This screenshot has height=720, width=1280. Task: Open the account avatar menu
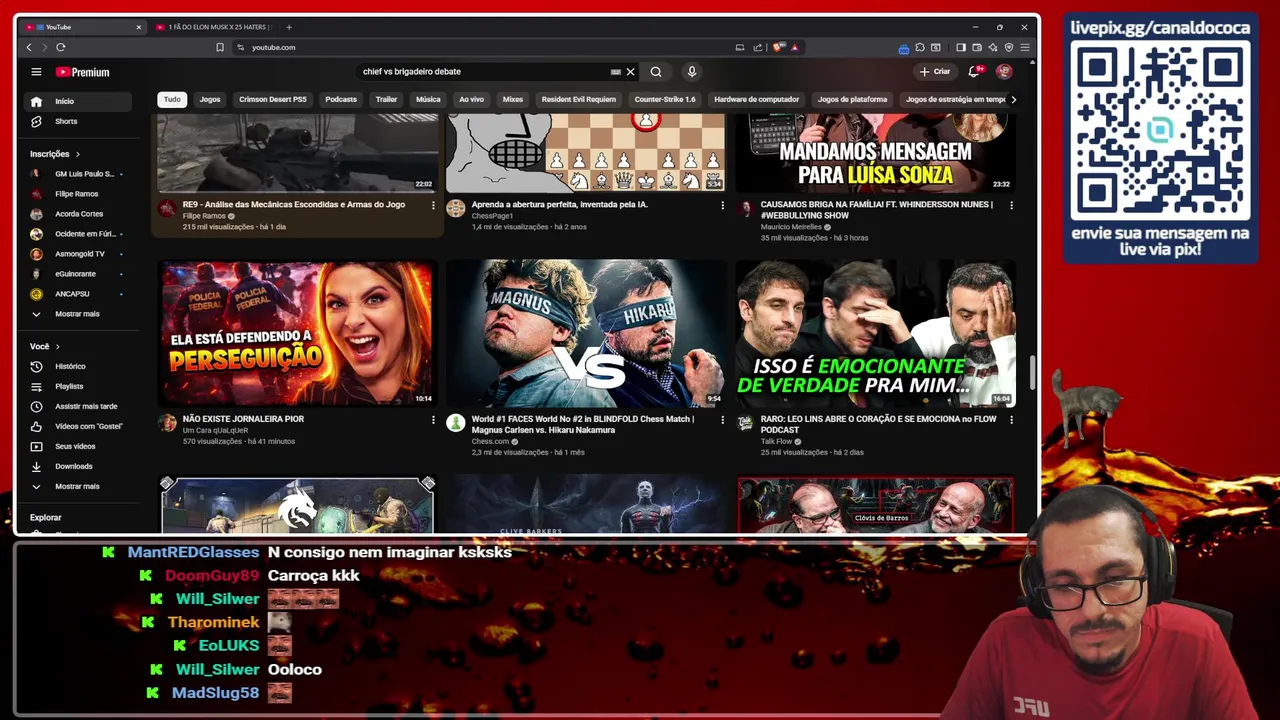pos(1004,72)
